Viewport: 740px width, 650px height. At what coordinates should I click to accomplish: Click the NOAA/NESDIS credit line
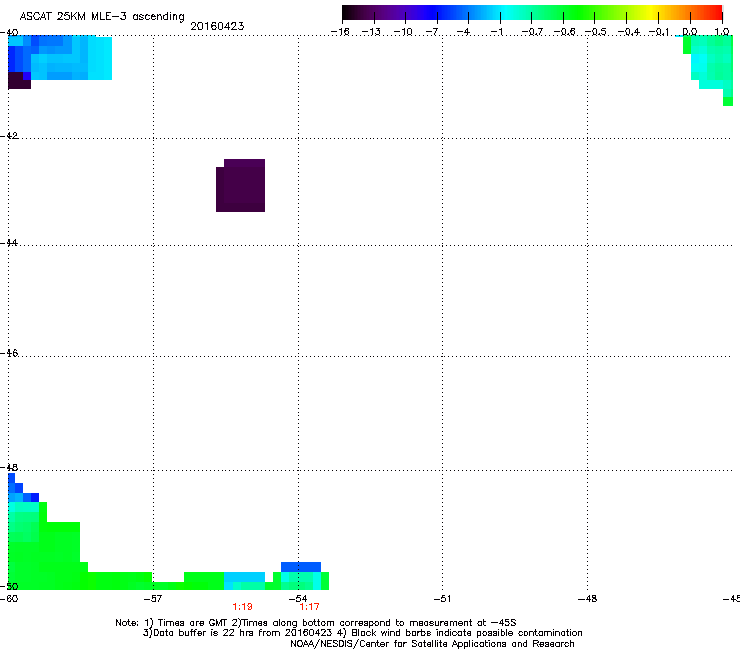pyautogui.click(x=432, y=644)
